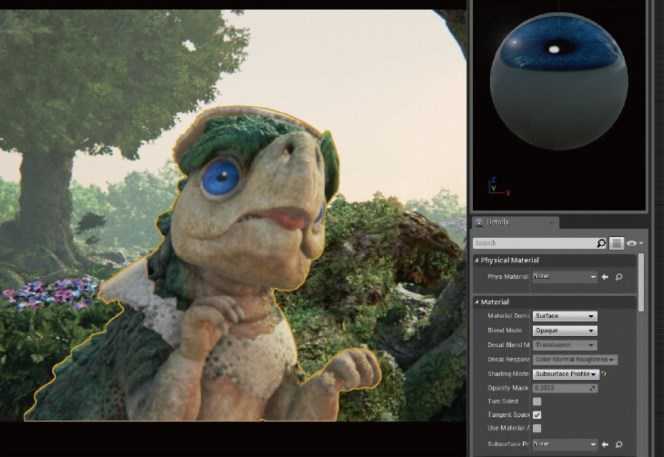
Task: Browse to Phys Material asset magnifier
Action: (619, 277)
